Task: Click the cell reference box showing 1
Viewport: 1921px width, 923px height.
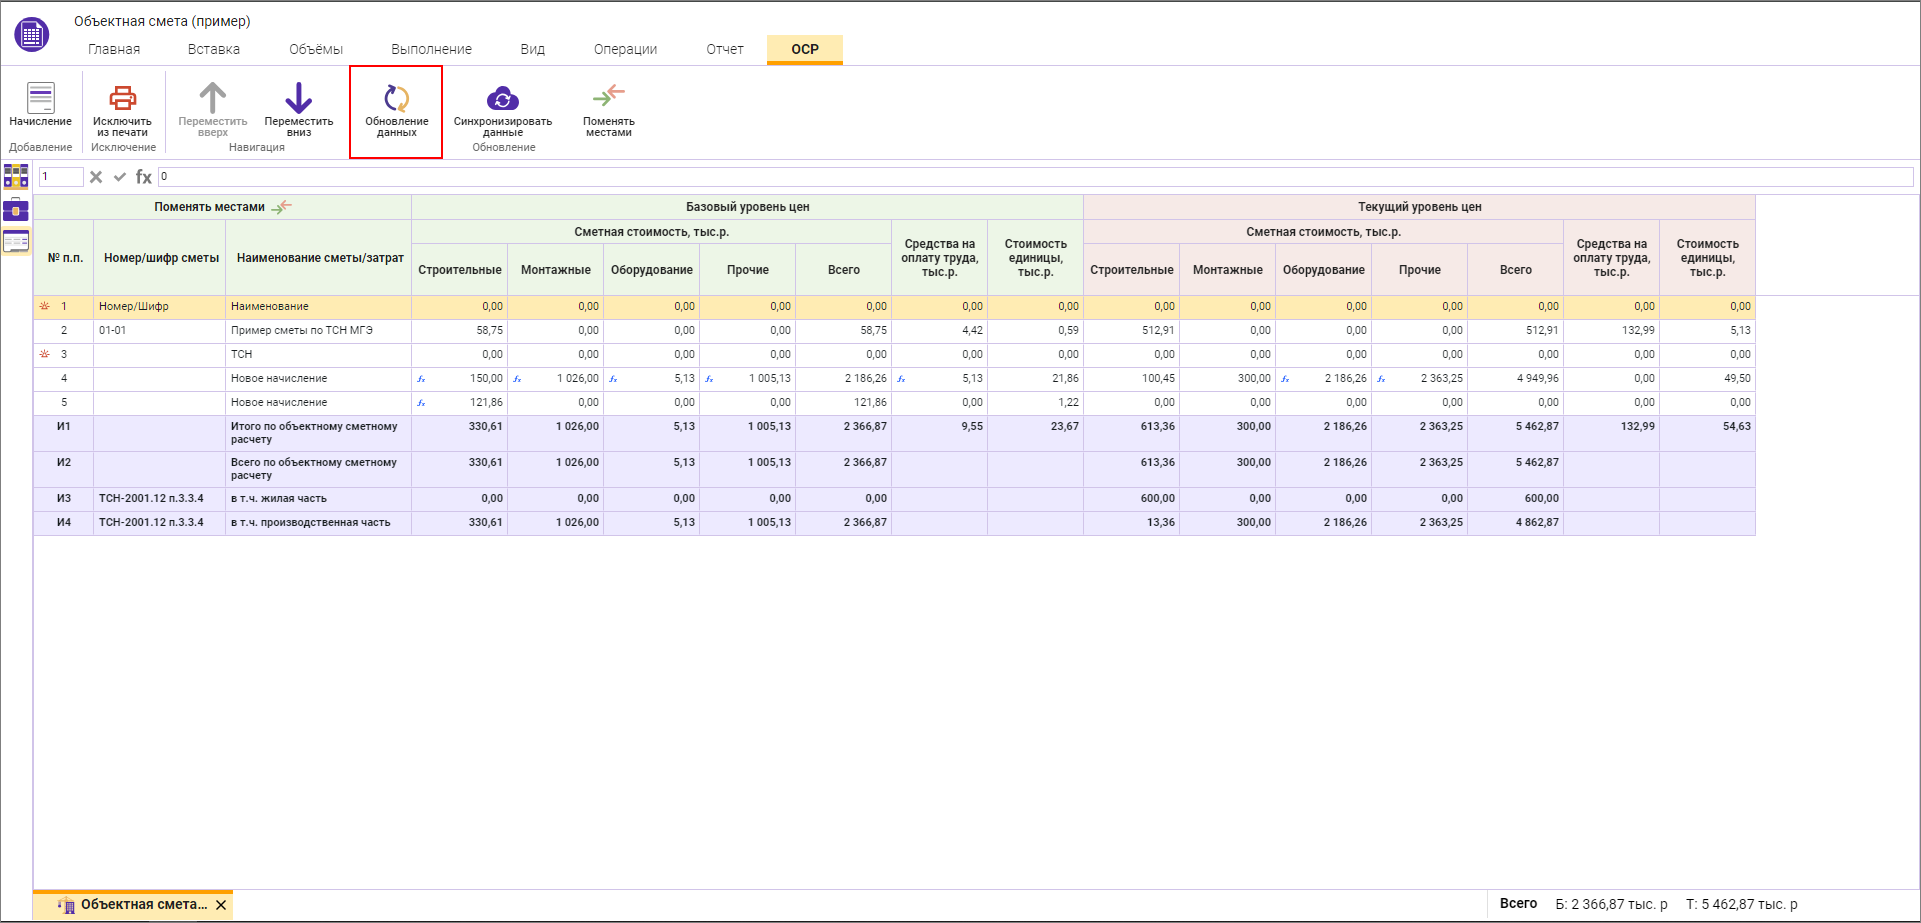Action: click(60, 177)
